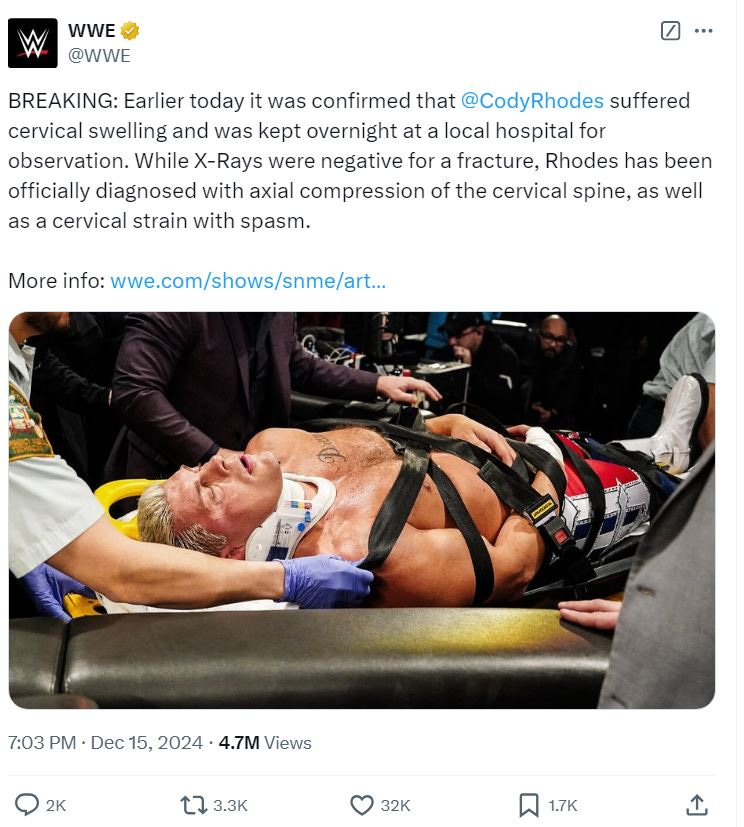Click the WWE display name
Image resolution: width=744 pixels, height=827 pixels.
pos(91,31)
